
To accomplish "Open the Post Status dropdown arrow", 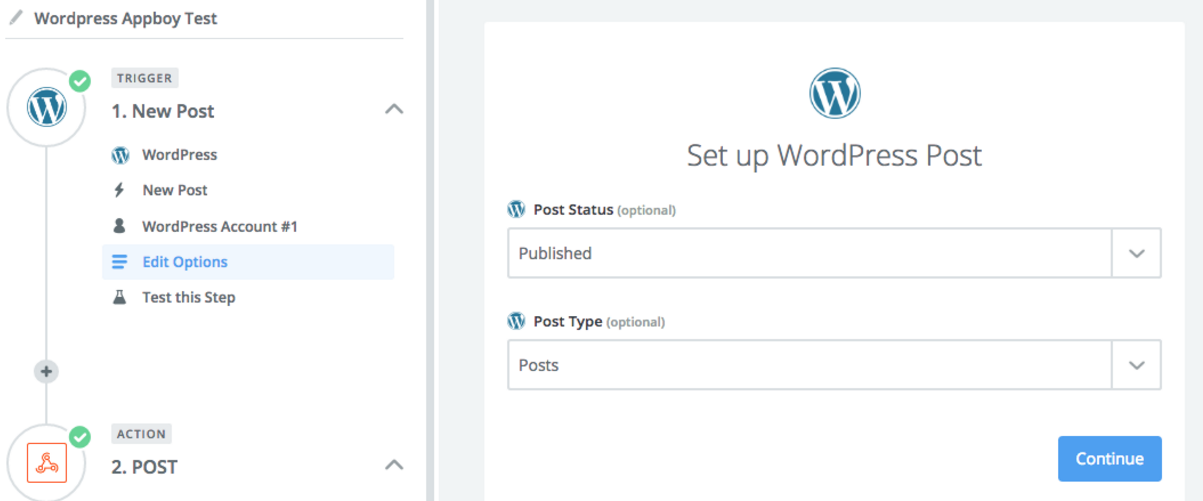I will click(x=1136, y=254).
